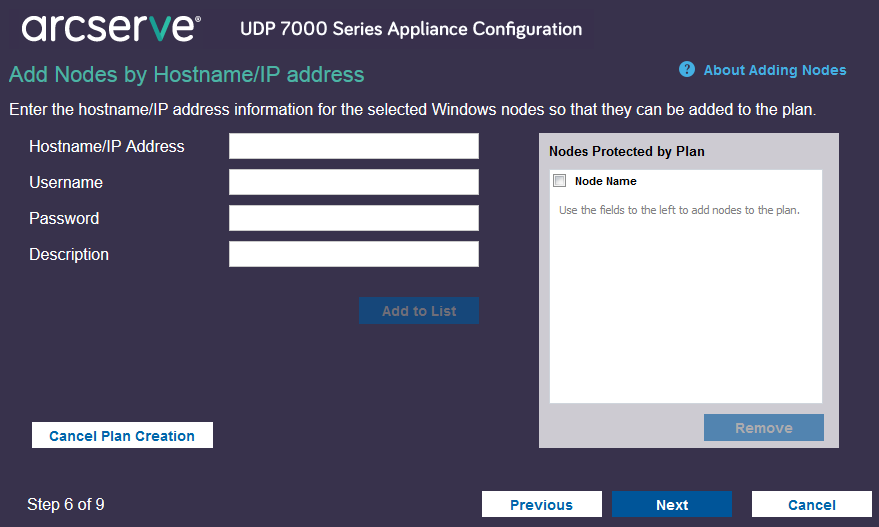
Task: Select the Password entry field
Action: [354, 218]
